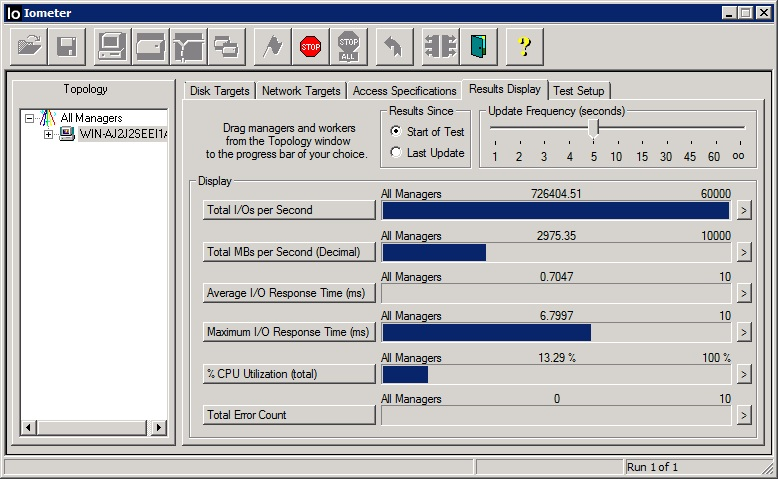The image size is (778, 479).
Task: Click the 100 % scale maximum
Action: tap(716, 357)
